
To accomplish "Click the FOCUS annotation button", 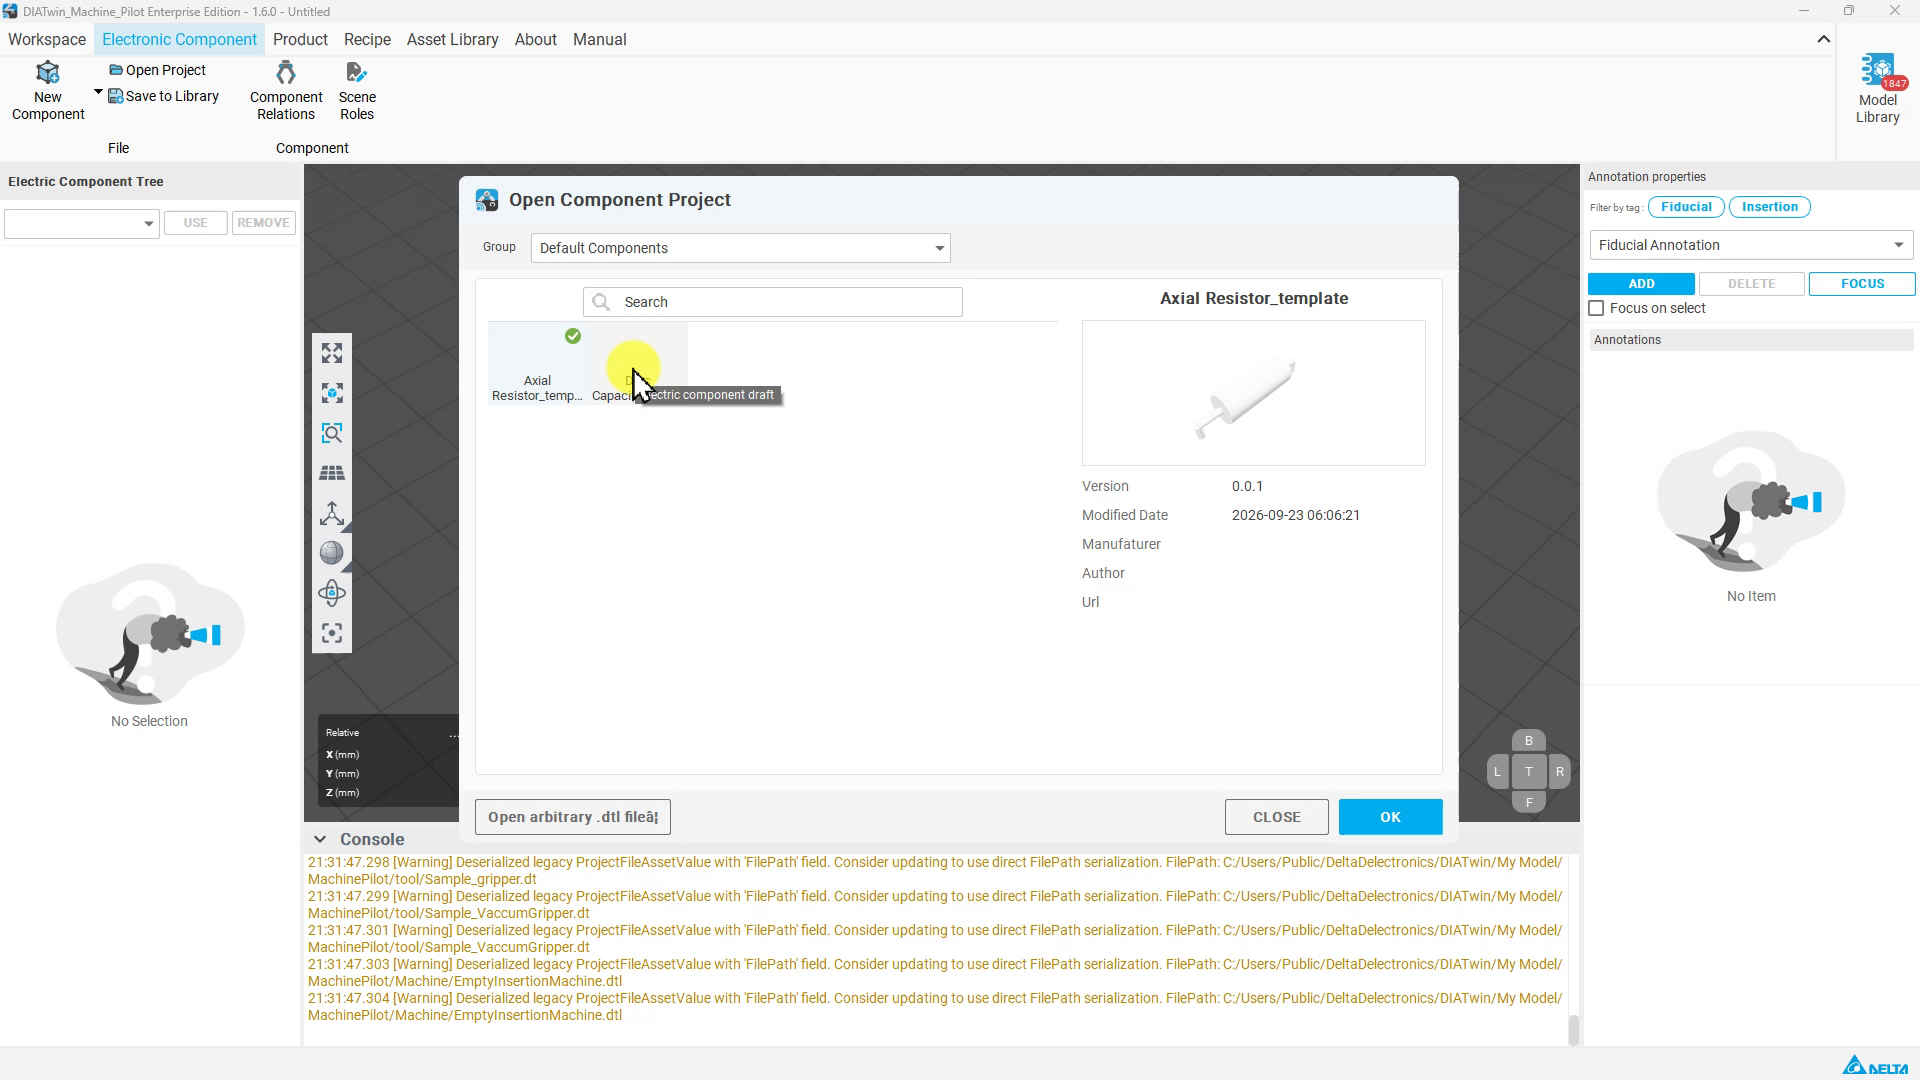I will [x=1863, y=284].
